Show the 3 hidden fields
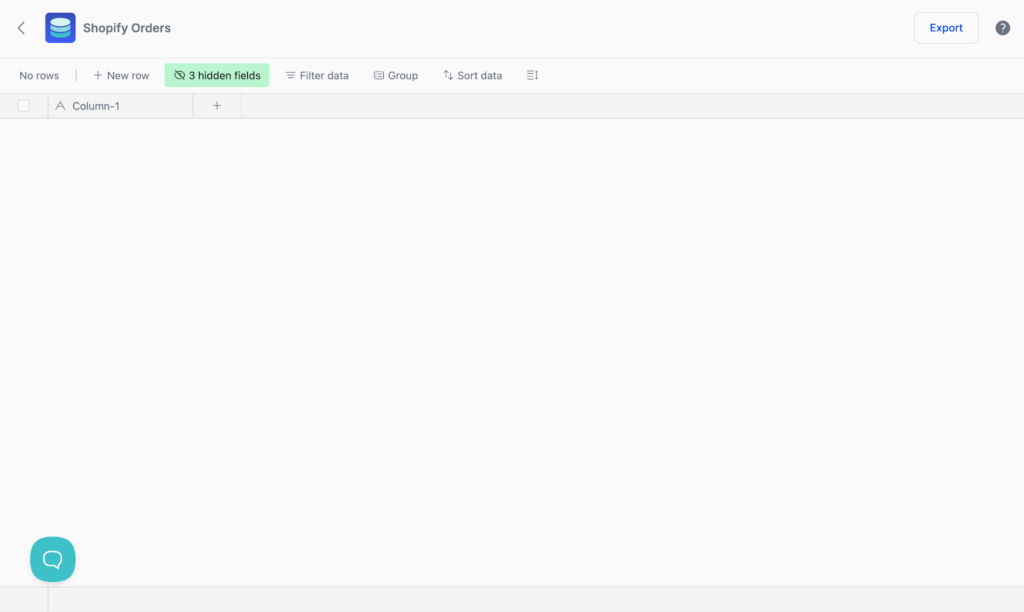Viewport: 1024px width, 612px height. pos(216,75)
